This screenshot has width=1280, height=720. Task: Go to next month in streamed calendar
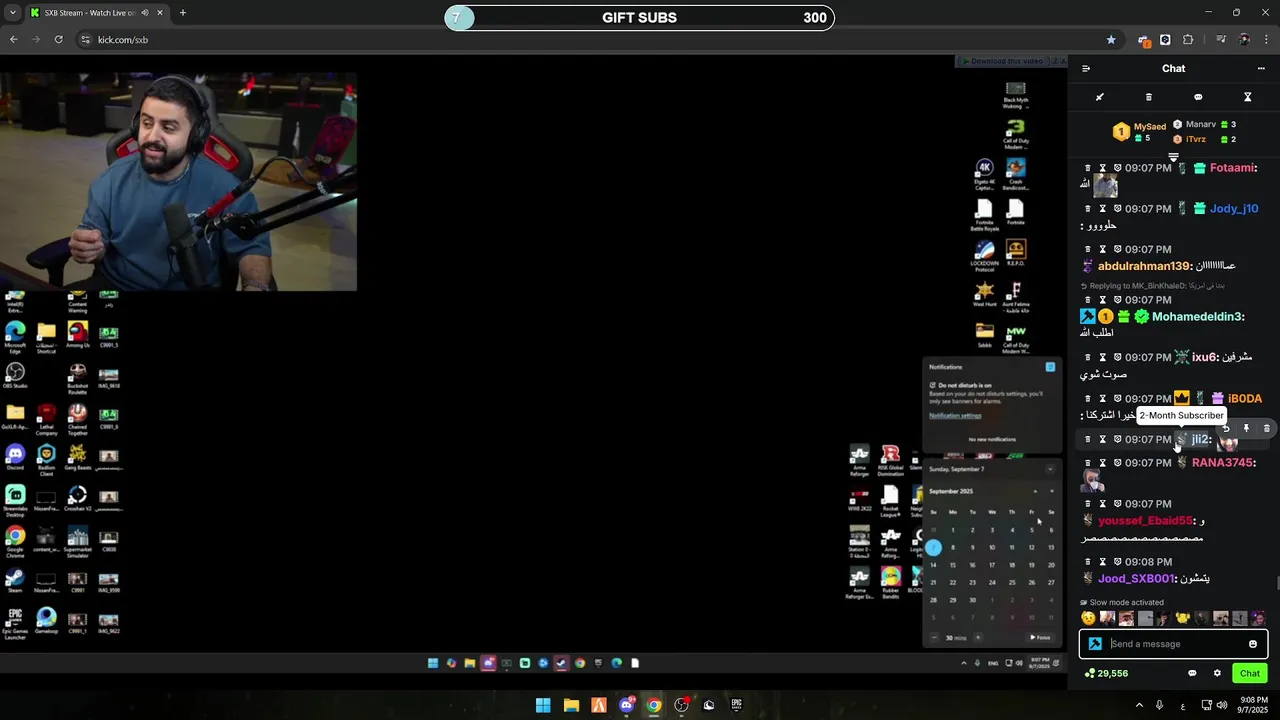coord(1051,491)
